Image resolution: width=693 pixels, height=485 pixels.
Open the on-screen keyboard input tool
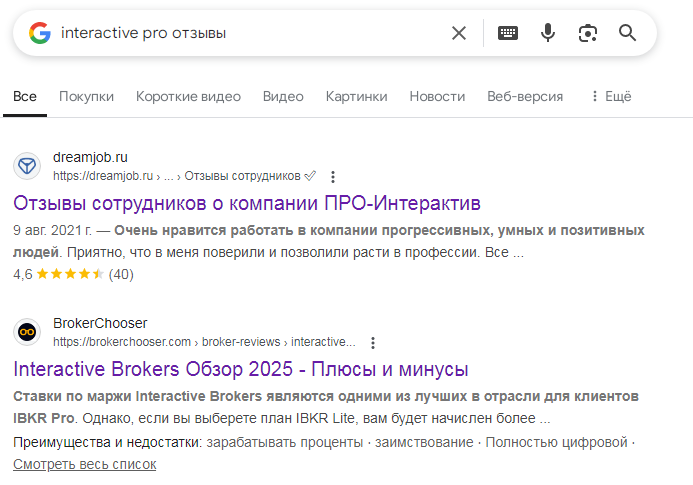pyautogui.click(x=508, y=33)
